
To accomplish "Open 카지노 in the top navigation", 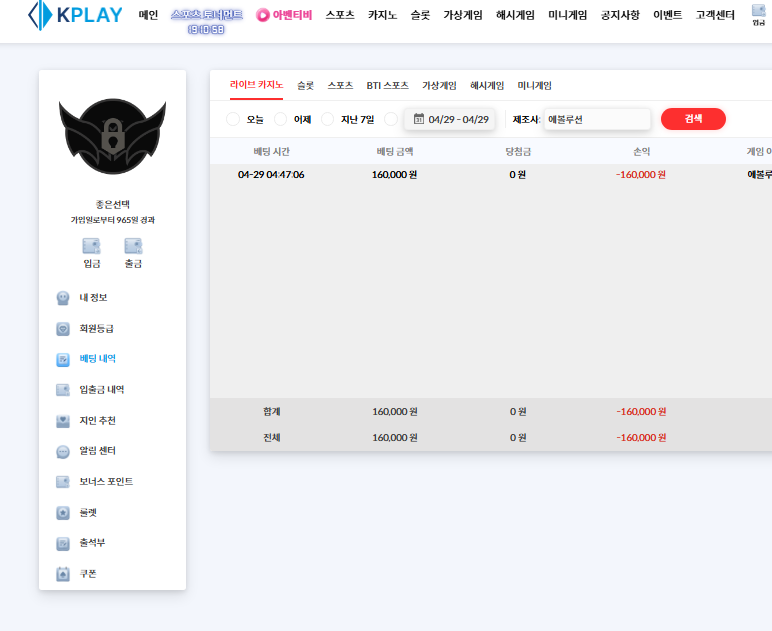I will 383,15.
